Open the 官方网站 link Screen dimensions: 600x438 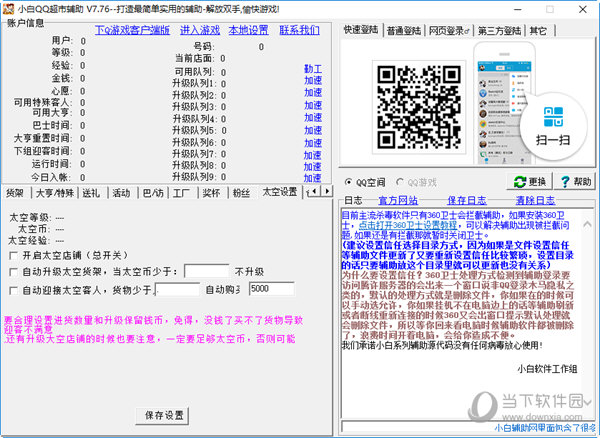pos(398,200)
